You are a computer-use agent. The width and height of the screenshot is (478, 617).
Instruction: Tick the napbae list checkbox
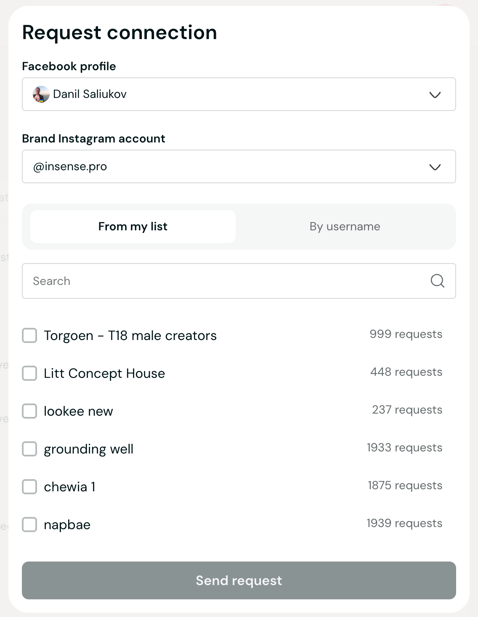click(x=30, y=525)
